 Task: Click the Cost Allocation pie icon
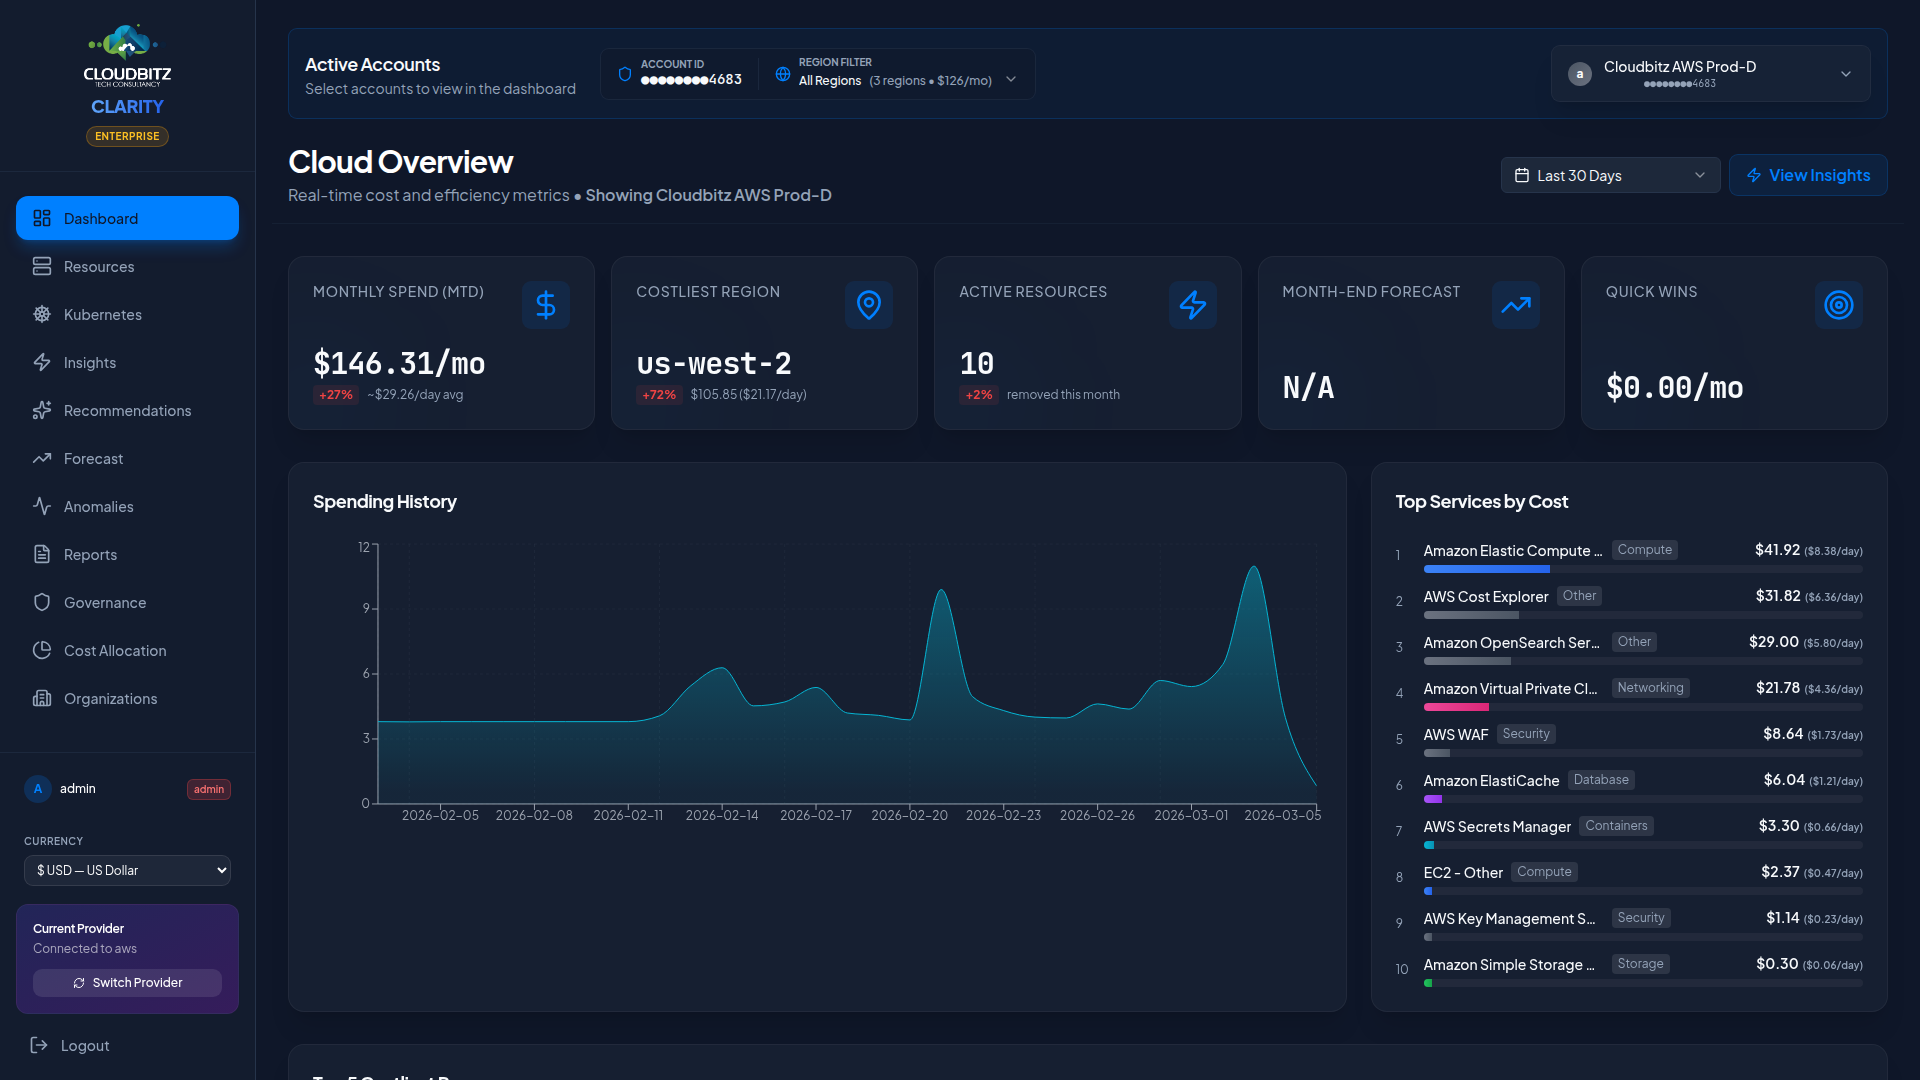pyautogui.click(x=41, y=650)
